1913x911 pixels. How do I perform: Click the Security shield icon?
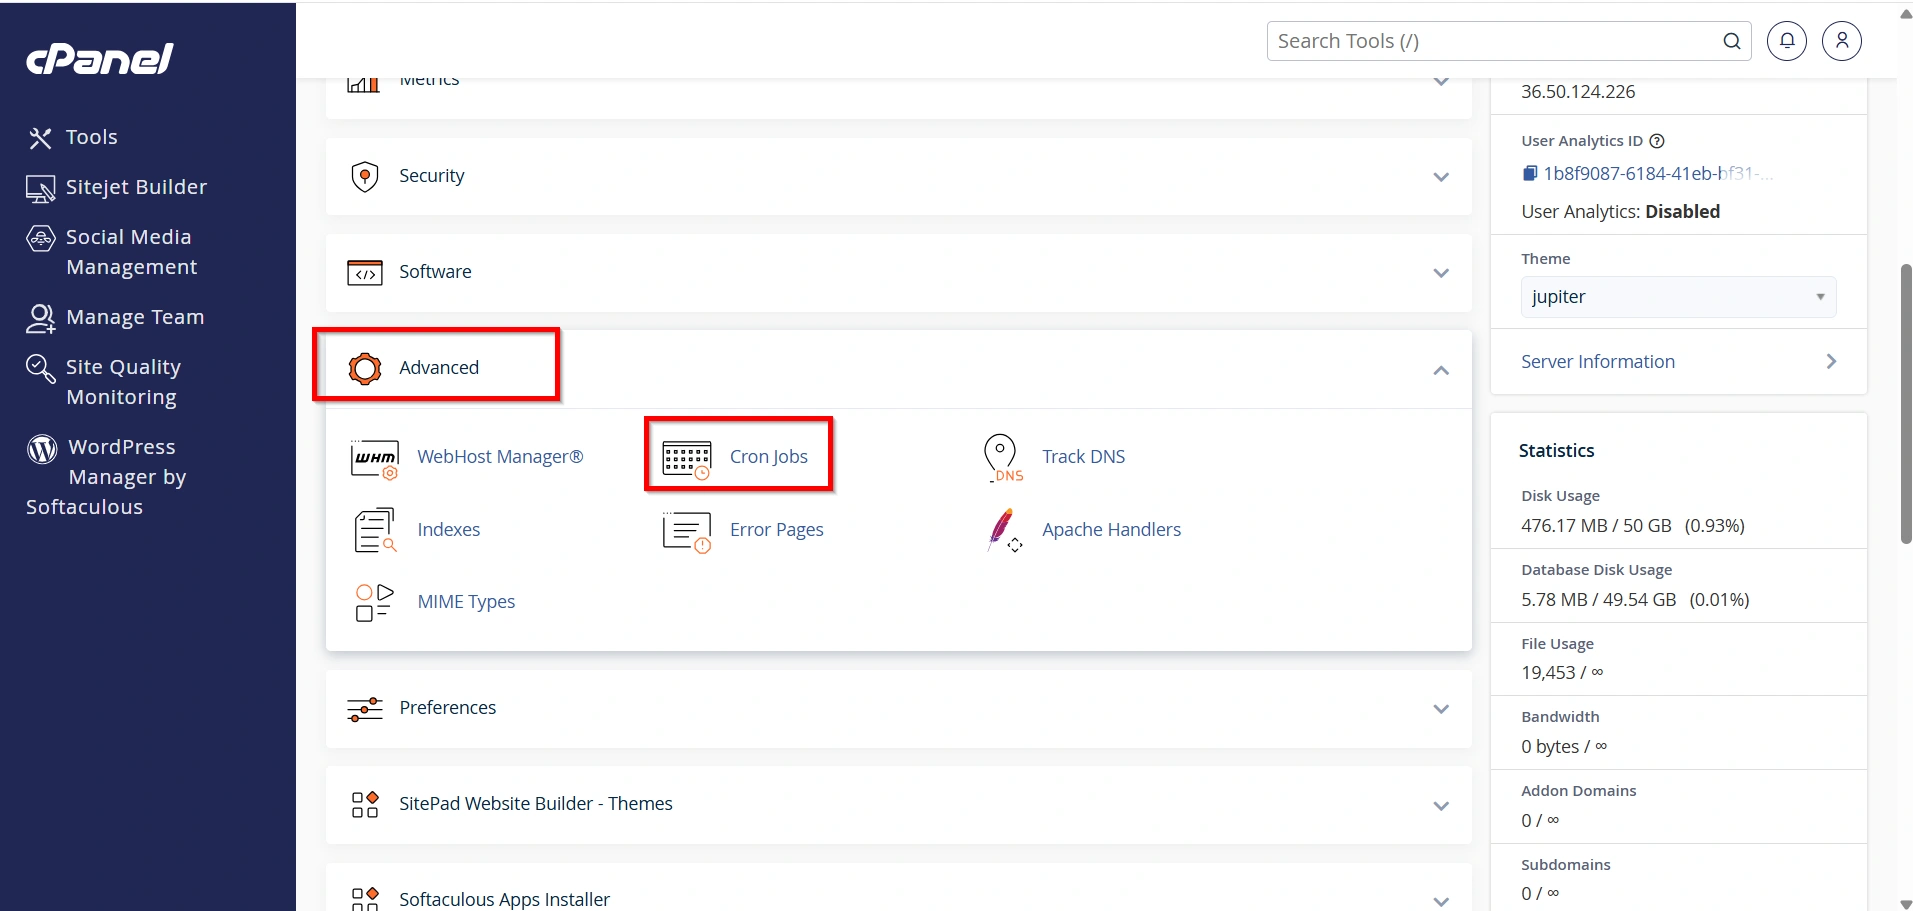click(365, 176)
